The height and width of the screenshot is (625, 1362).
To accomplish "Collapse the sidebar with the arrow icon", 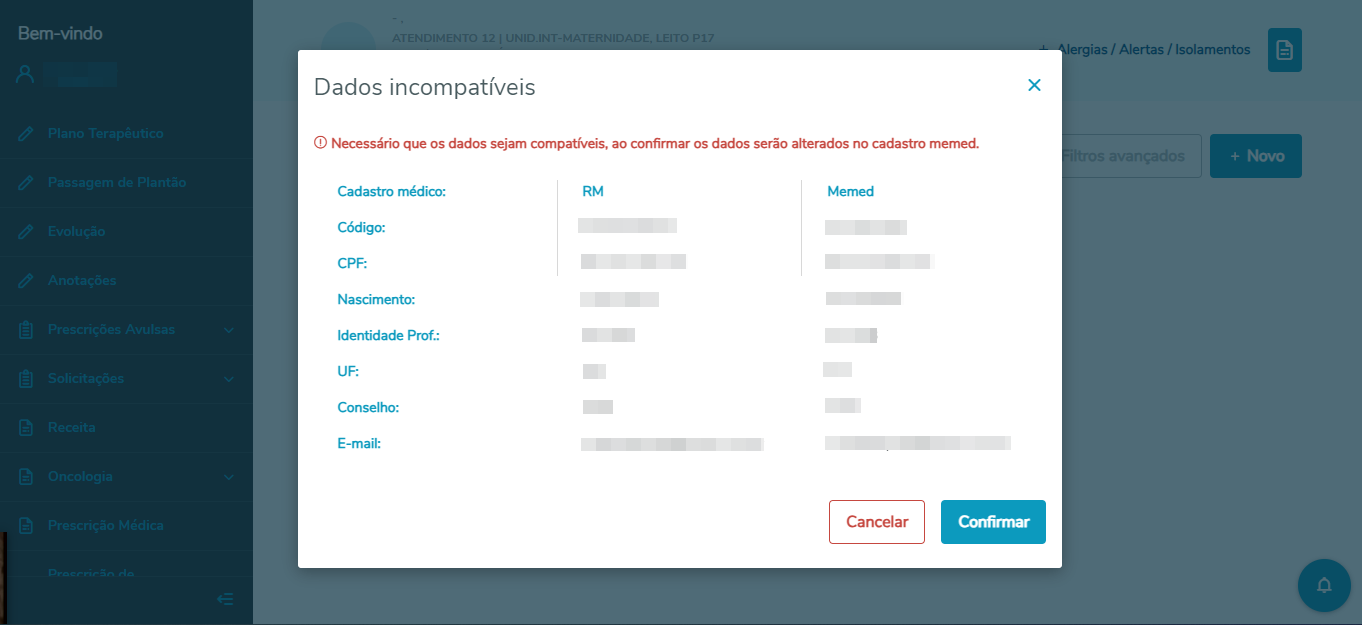I will tap(225, 599).
